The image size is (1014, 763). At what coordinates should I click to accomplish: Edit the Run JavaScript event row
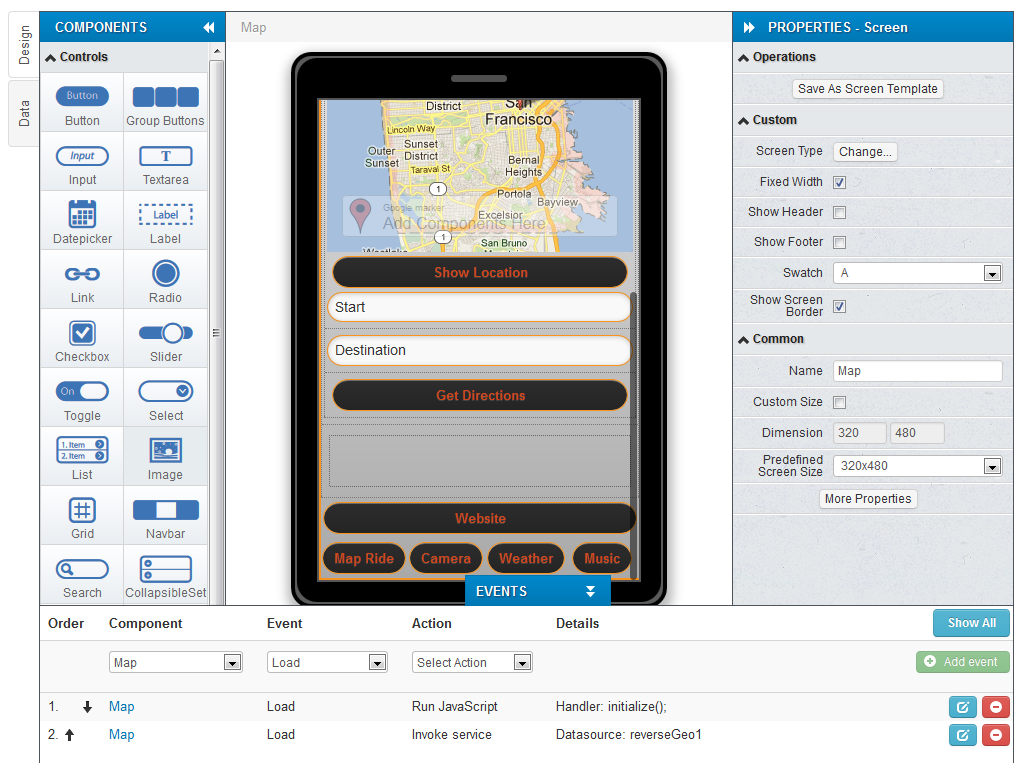[x=962, y=707]
